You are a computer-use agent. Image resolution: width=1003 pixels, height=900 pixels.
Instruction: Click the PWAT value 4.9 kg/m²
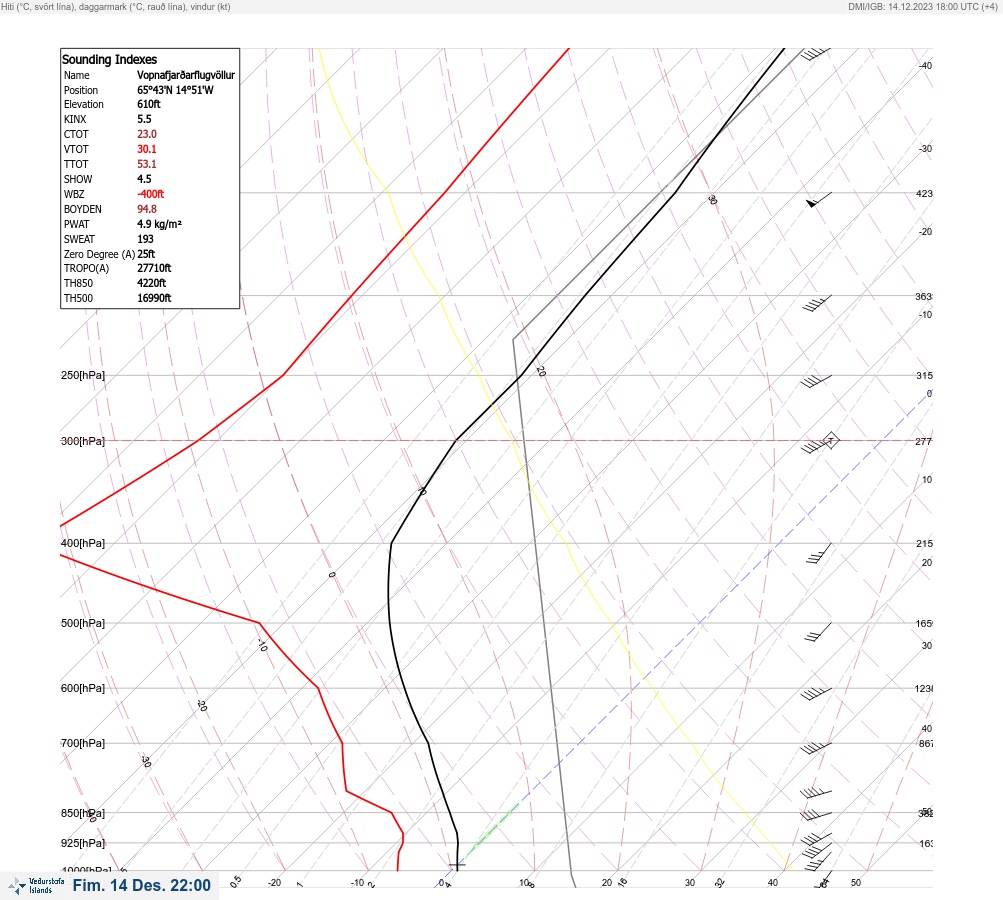tap(160, 224)
